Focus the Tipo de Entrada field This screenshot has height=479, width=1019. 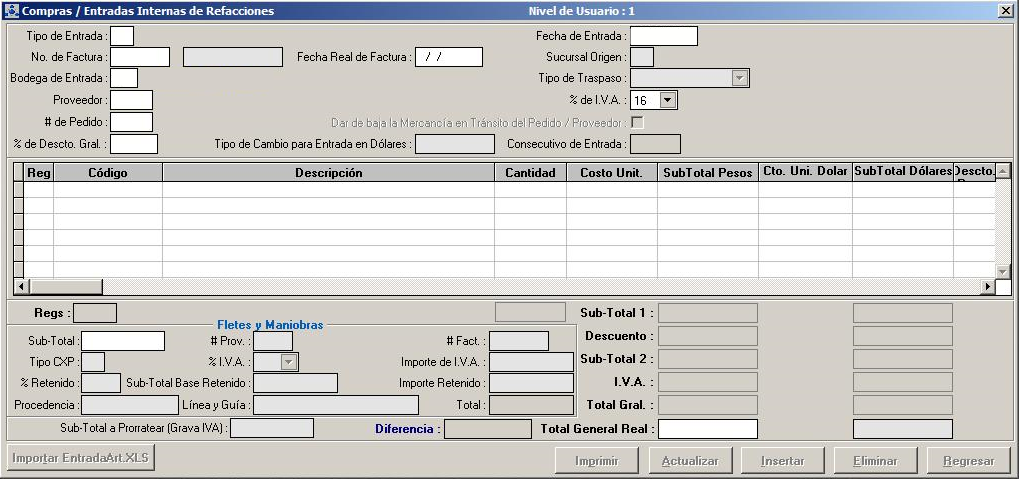(122, 36)
